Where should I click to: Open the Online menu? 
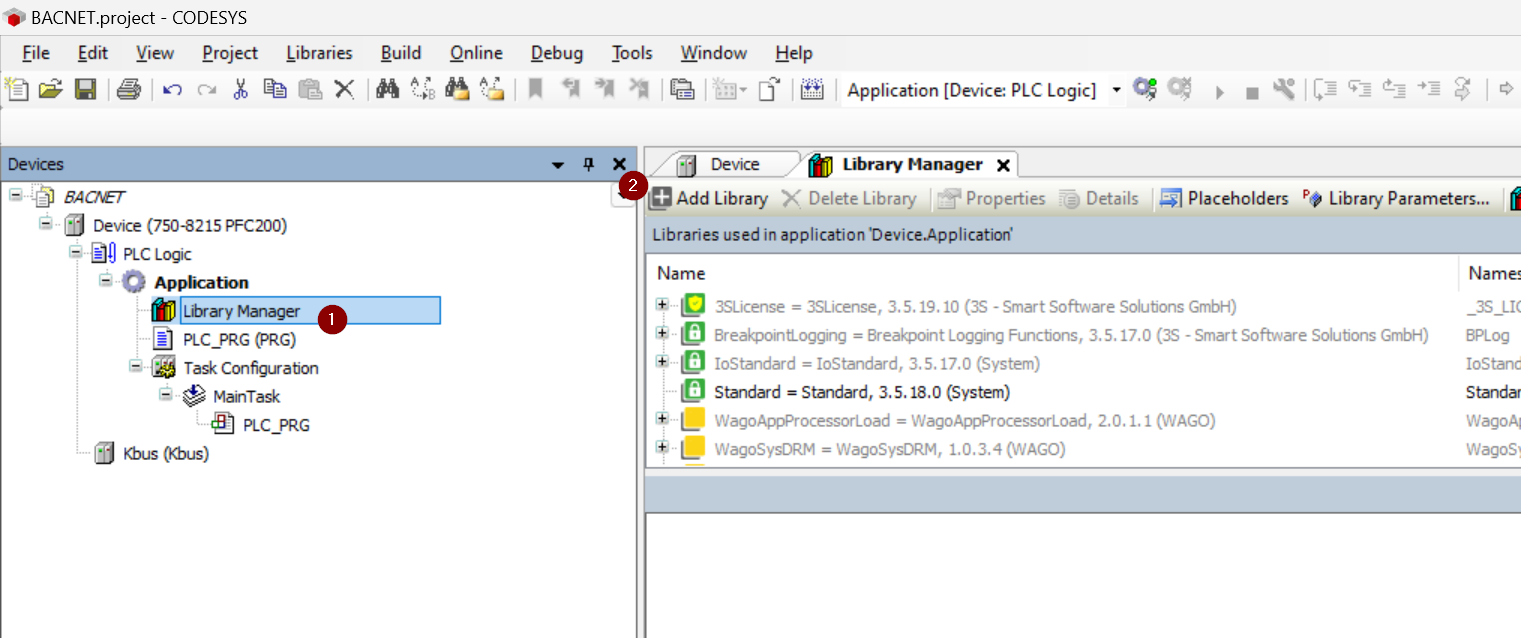coord(476,53)
